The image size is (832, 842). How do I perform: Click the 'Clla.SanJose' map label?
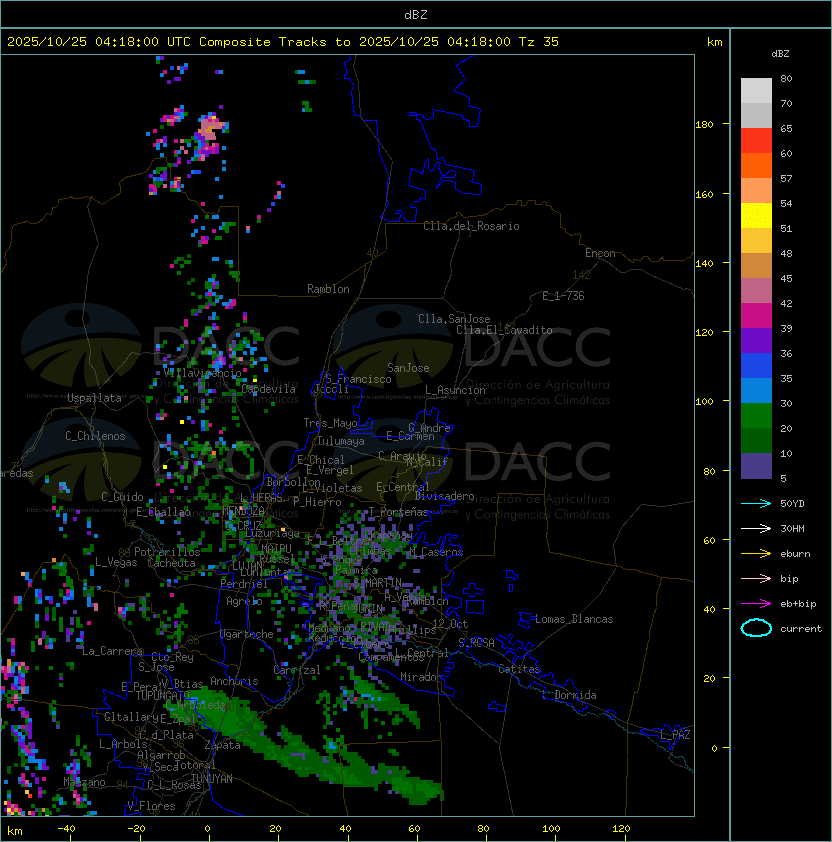pyautogui.click(x=454, y=319)
